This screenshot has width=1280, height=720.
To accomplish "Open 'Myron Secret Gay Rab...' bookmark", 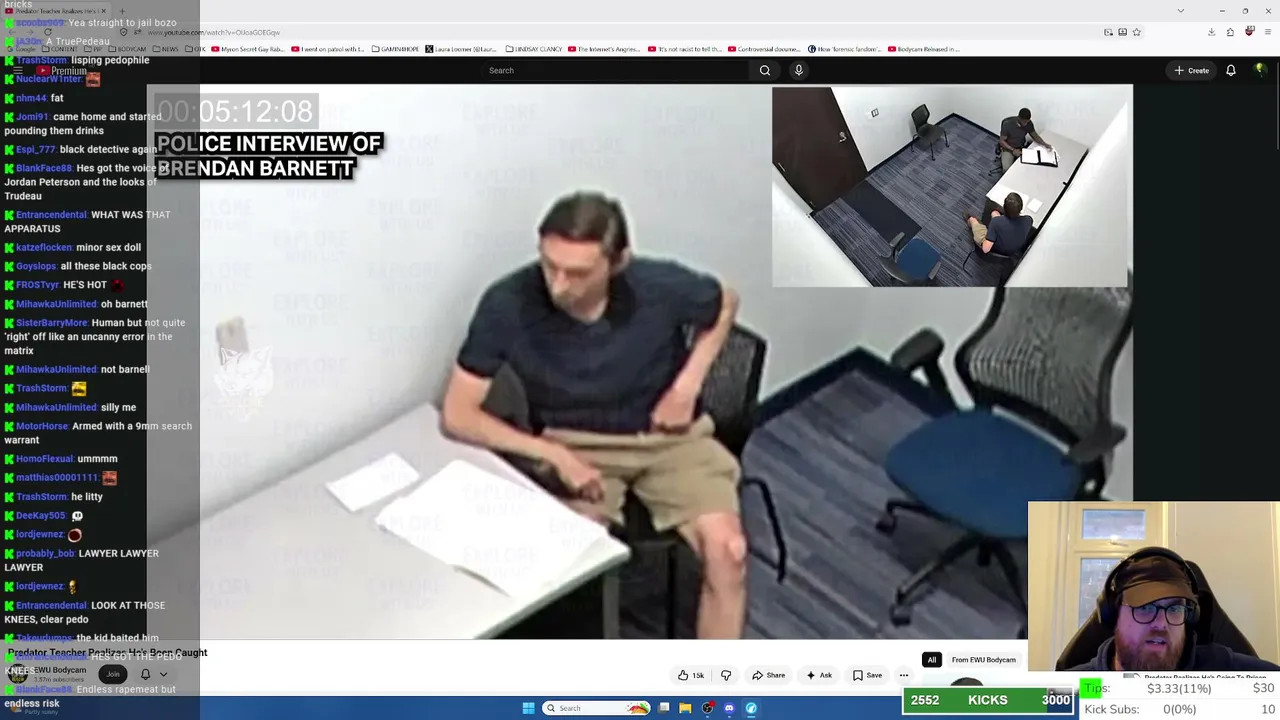I will (248, 49).
